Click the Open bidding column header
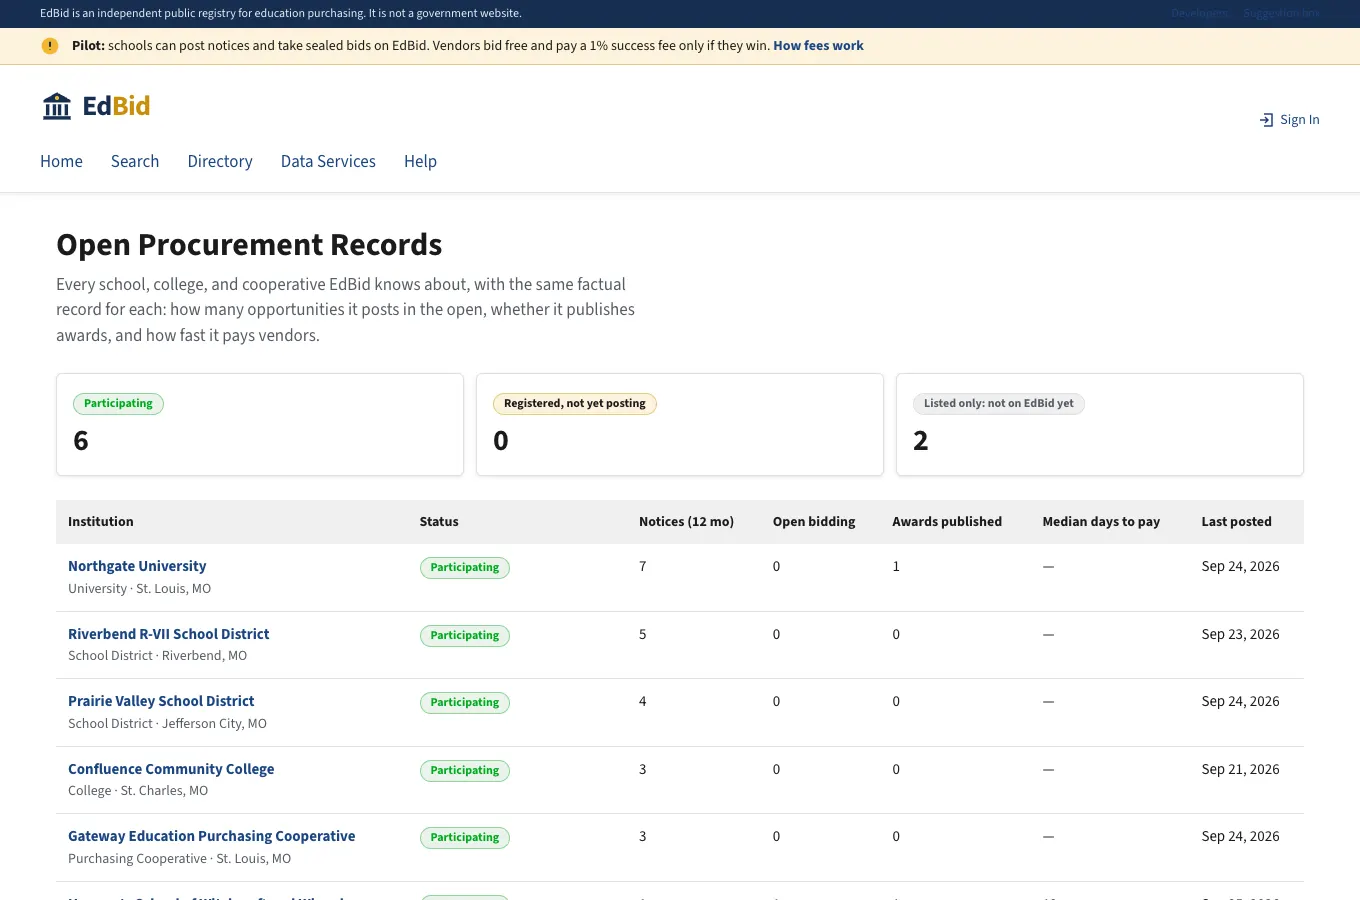Viewport: 1360px width, 900px height. [x=814, y=522]
